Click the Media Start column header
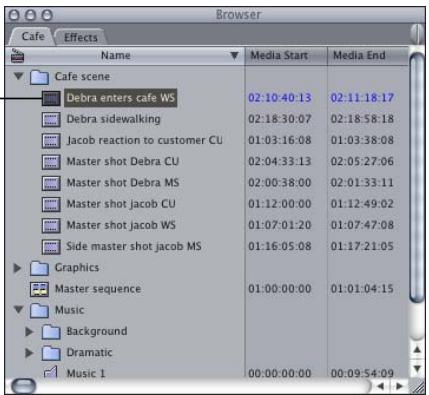Image resolution: width=429 pixels, height=395 pixels. pyautogui.click(x=286, y=56)
